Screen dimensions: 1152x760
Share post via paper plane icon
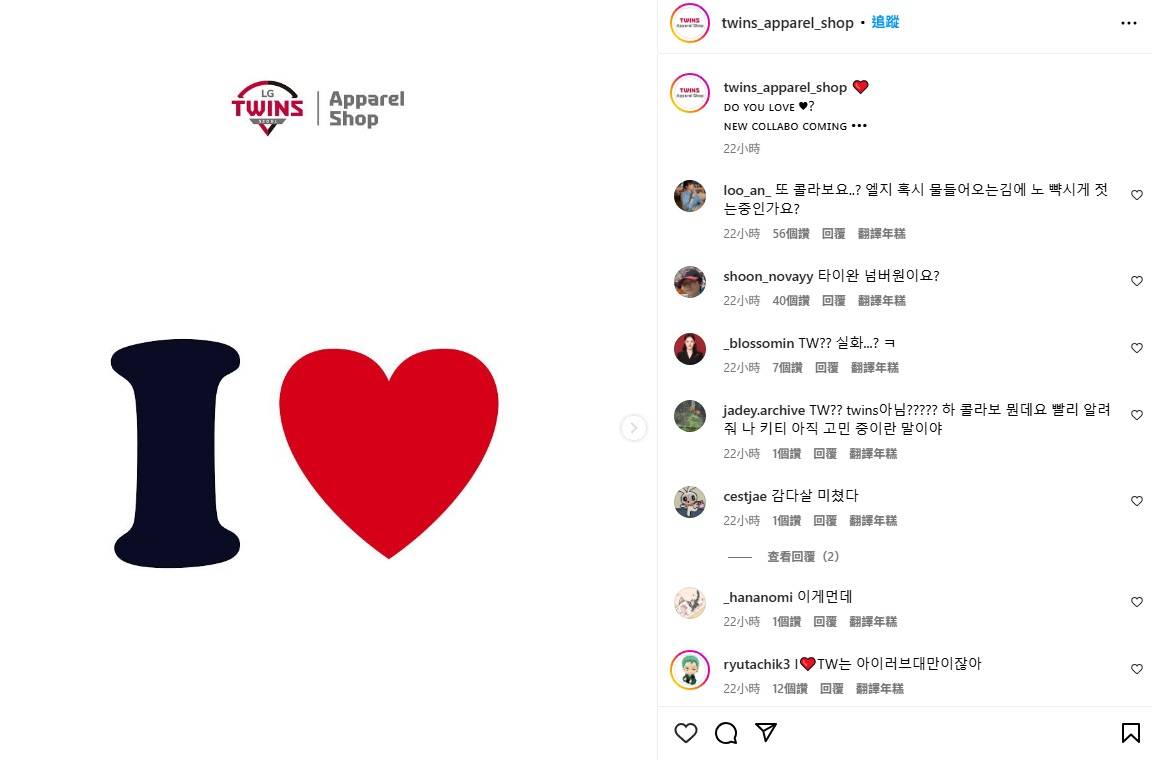(766, 732)
